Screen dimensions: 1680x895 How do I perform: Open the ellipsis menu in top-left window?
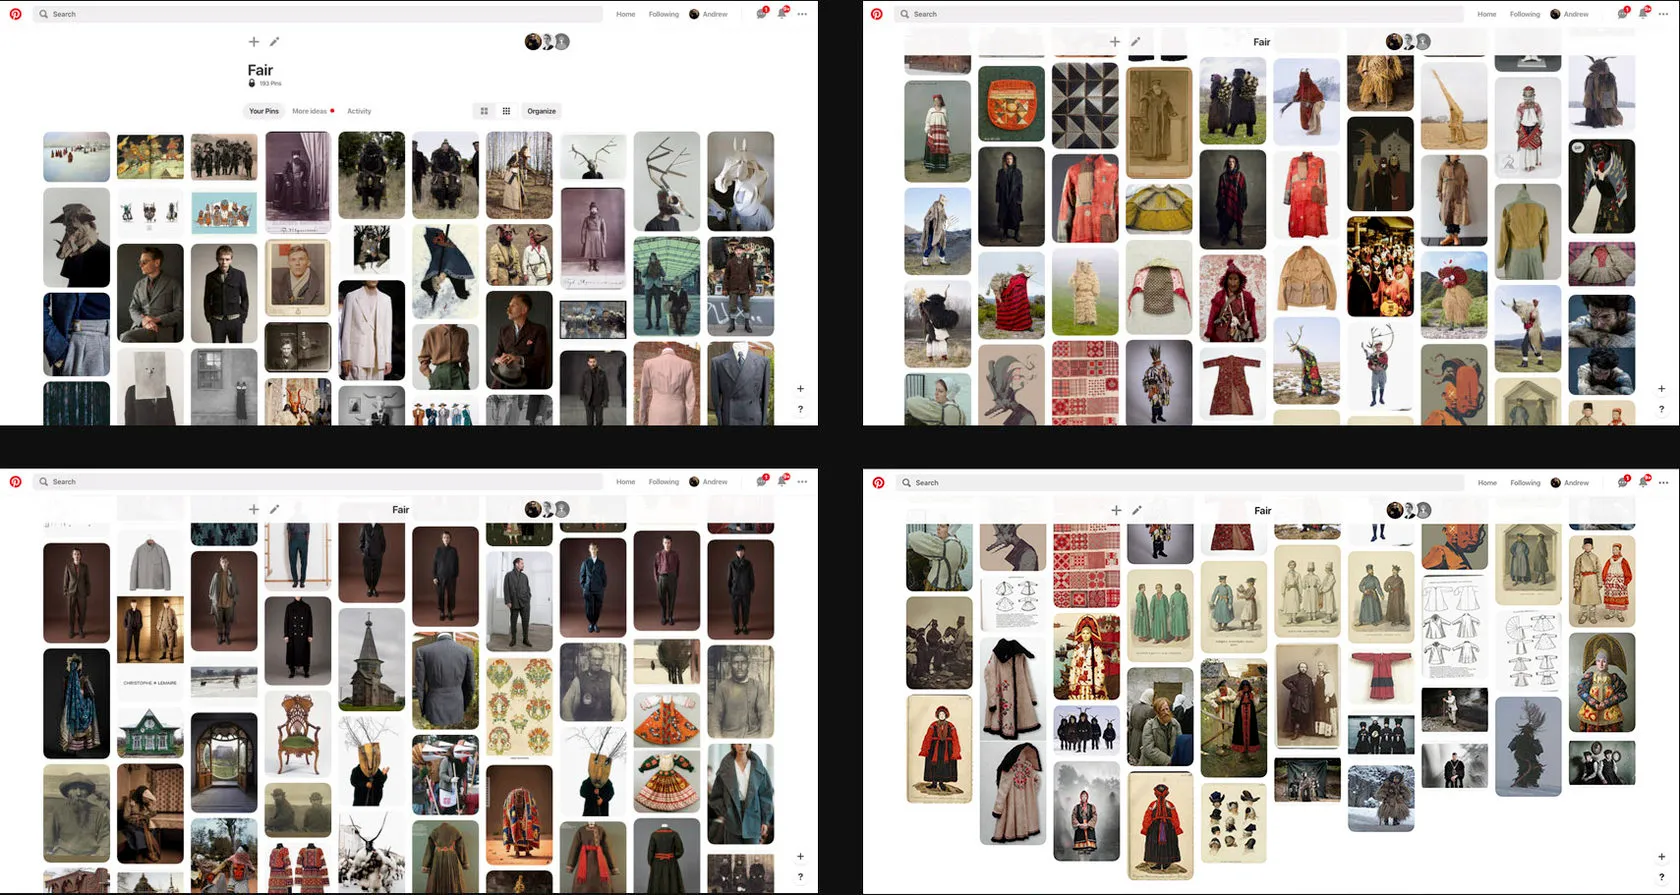[x=802, y=14]
